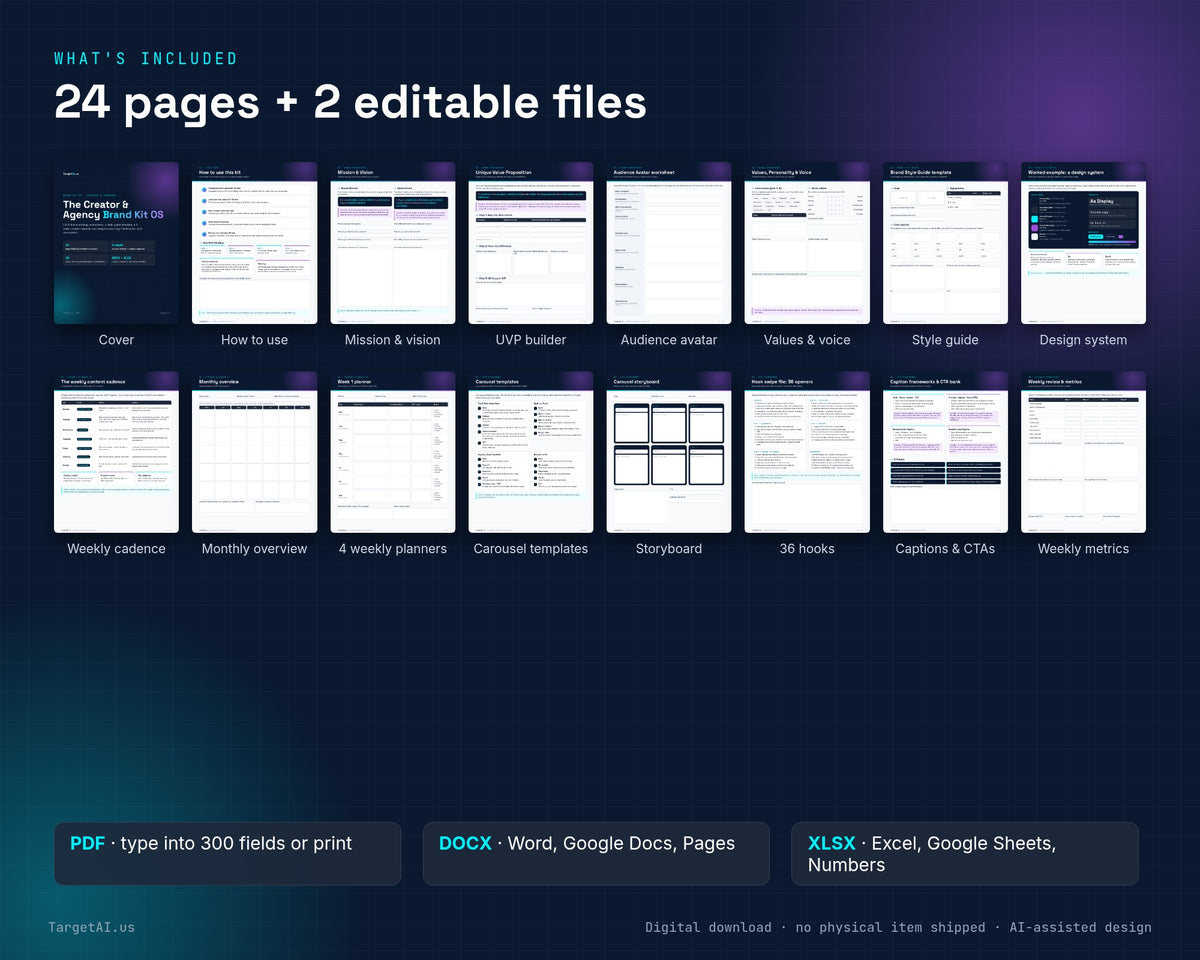The image size is (1200, 960).
Task: Open the Captions & CTAs page thumbnail
Action: point(945,452)
